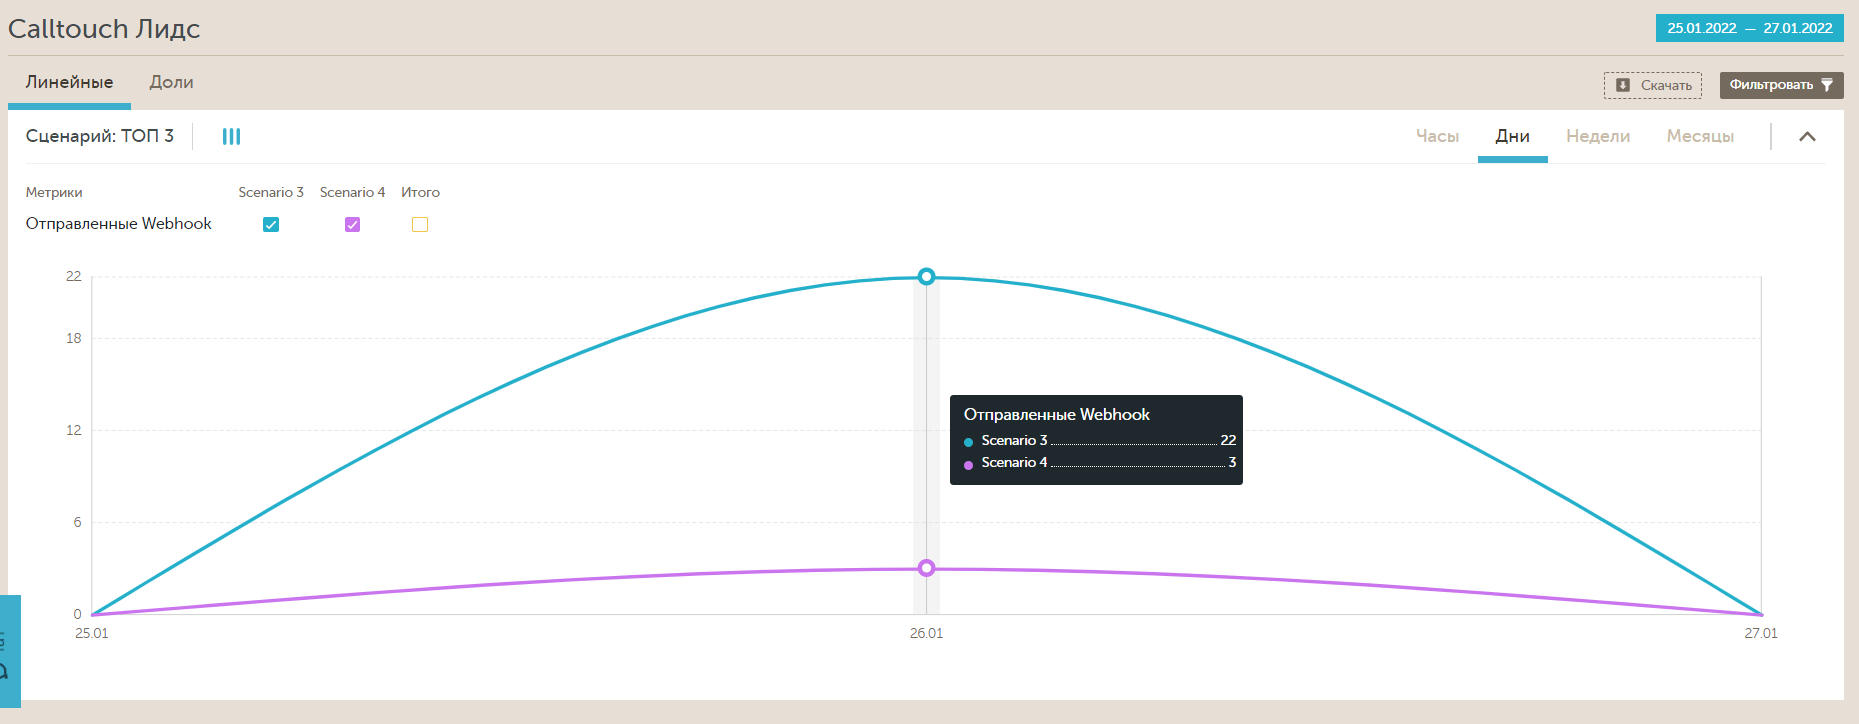Click the download icon beside Скачать
1859x724 pixels.
[1622, 85]
